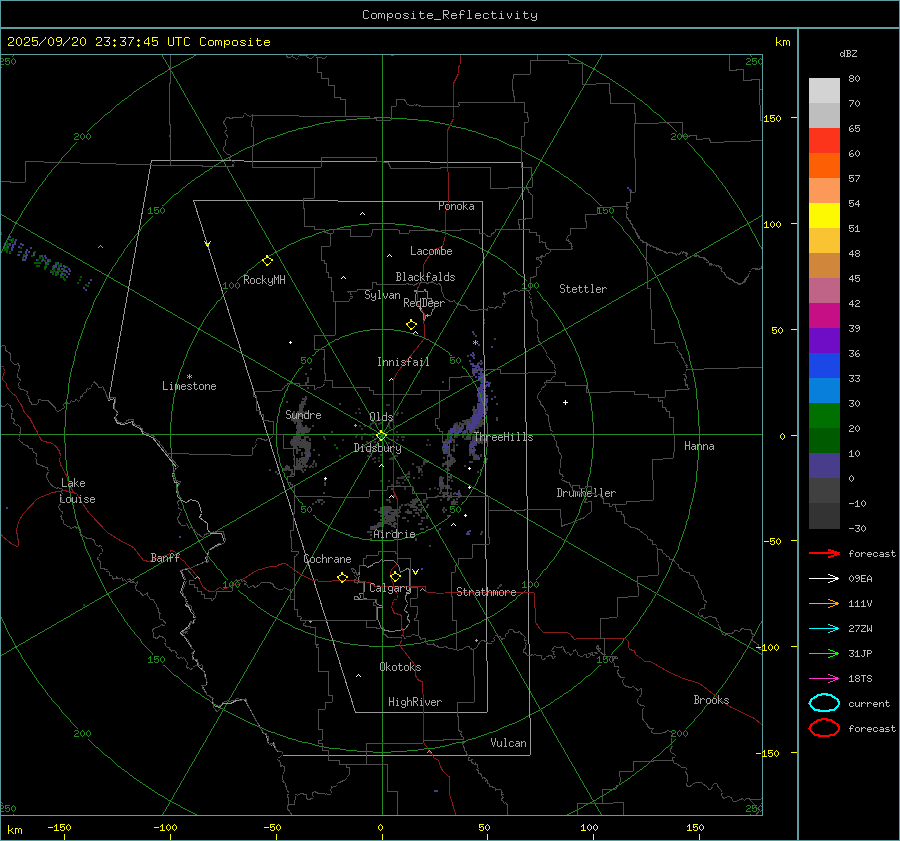Select the red swatch on dBZ scale
Viewport: 900px width, 841px height.
[x=824, y=141]
